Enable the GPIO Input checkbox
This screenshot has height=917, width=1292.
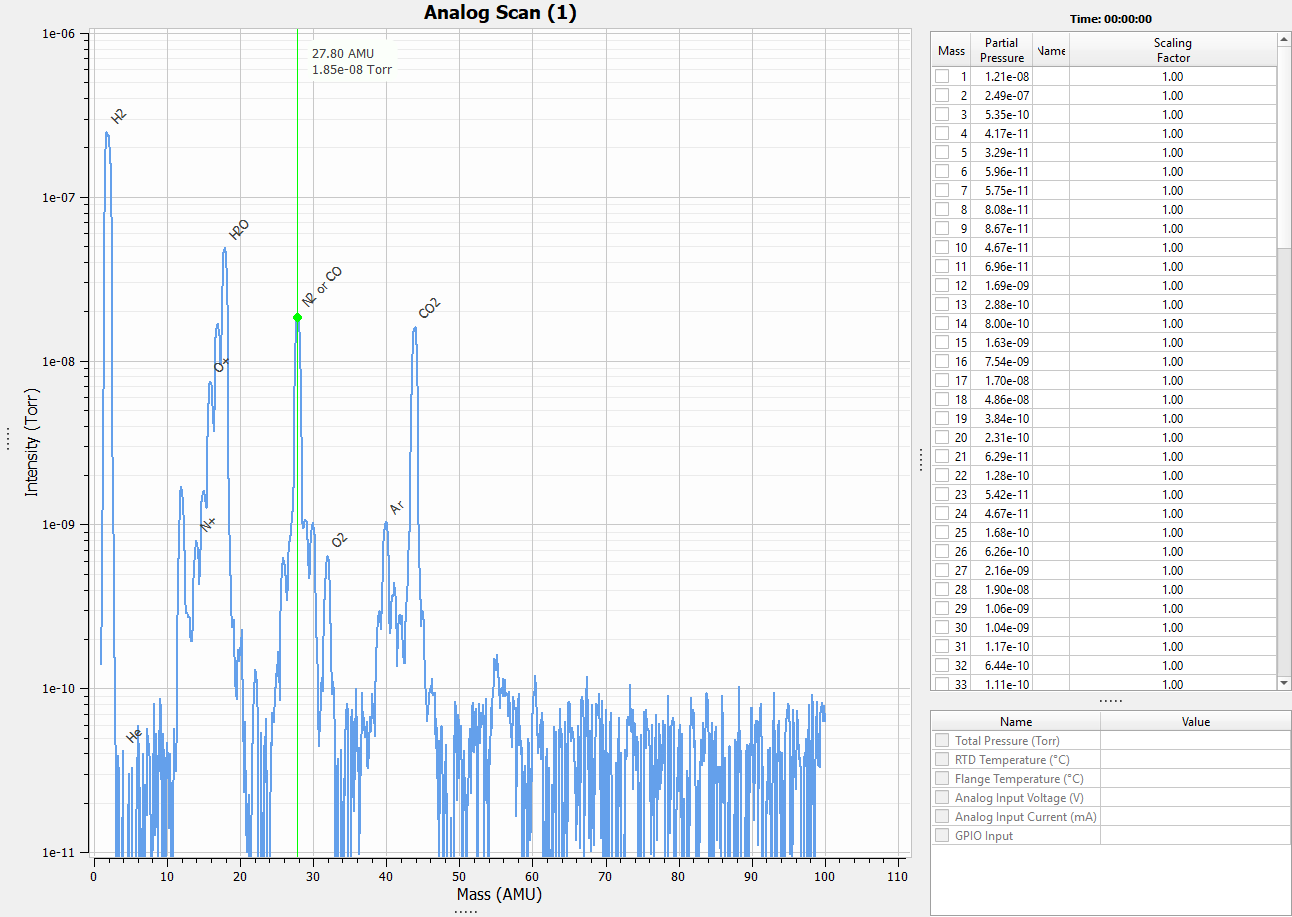point(942,836)
